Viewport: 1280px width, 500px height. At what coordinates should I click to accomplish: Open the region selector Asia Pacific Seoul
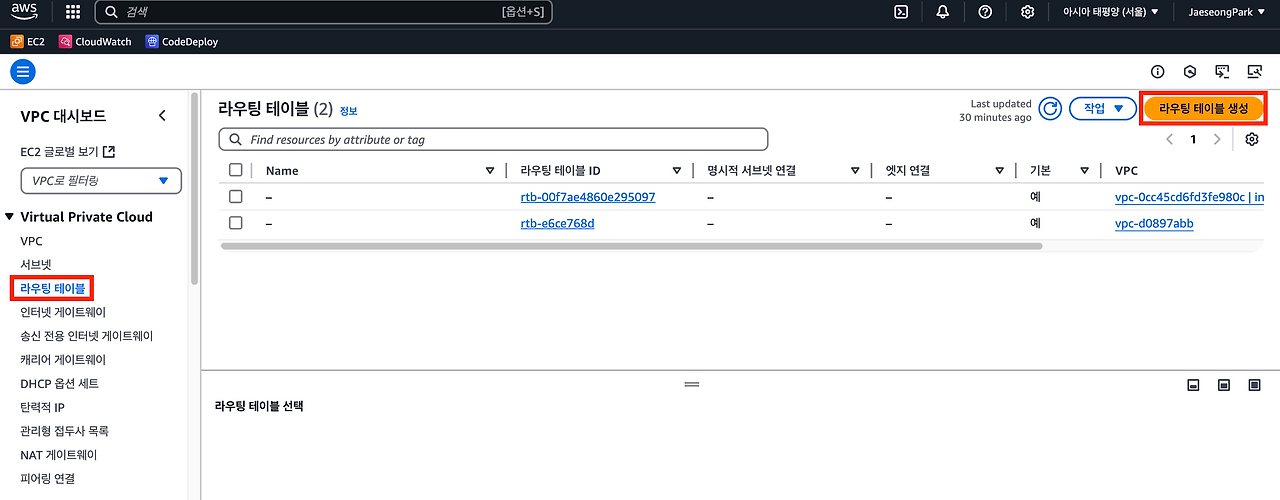pyautogui.click(x=1110, y=12)
